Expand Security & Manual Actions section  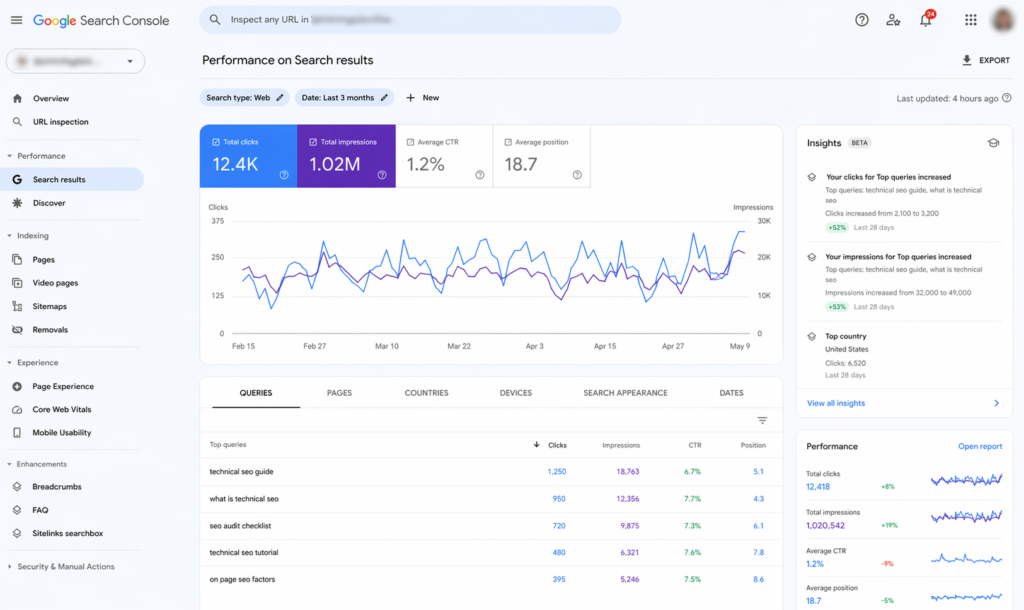coord(10,567)
